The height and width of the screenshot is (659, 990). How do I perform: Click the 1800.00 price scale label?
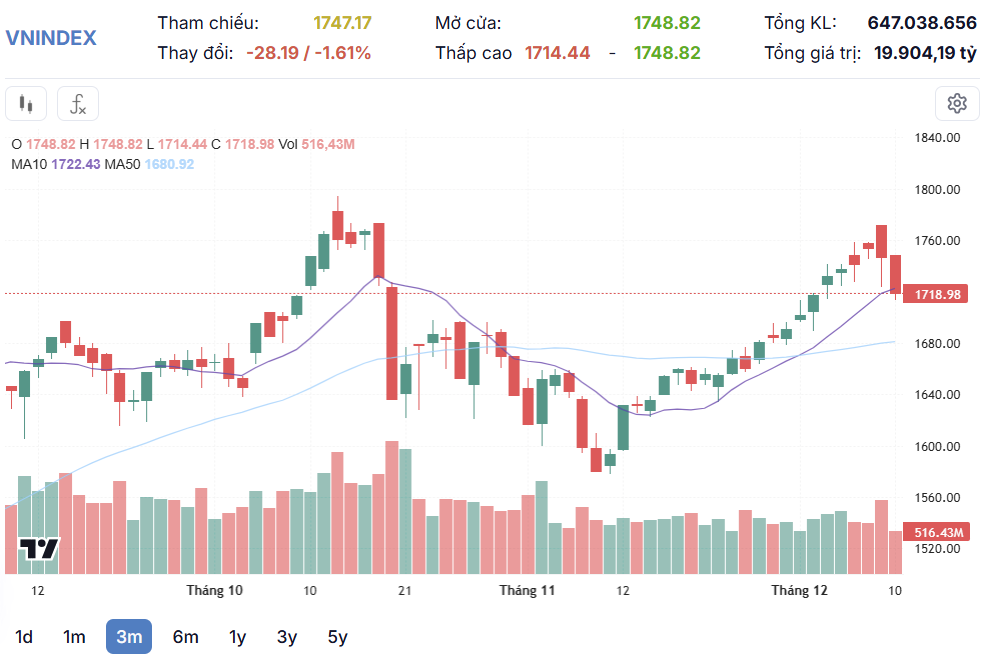coord(937,190)
